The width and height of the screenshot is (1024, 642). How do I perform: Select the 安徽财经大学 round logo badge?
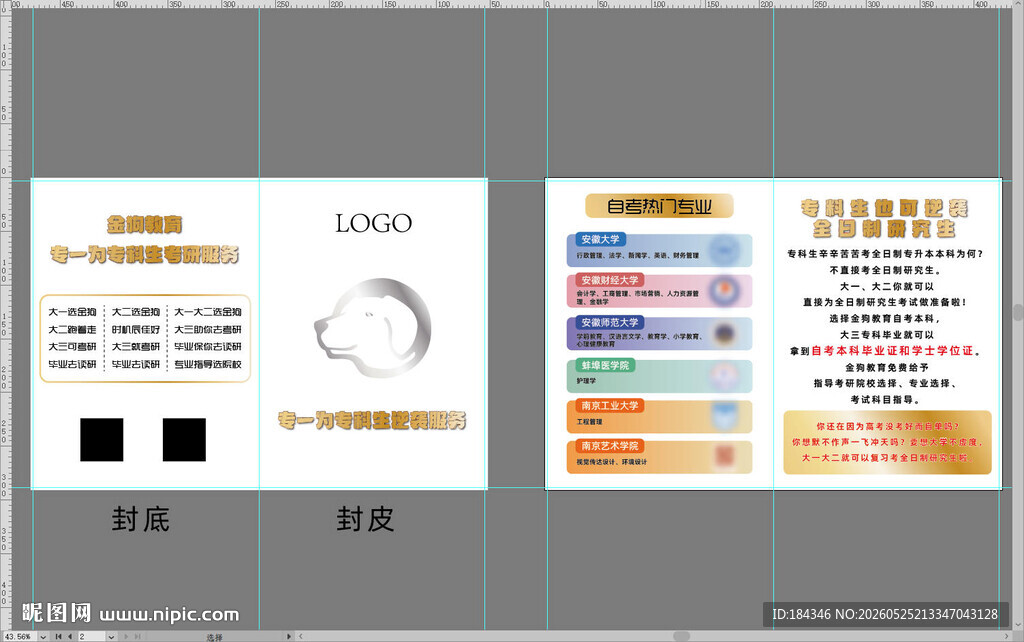pyautogui.click(x=724, y=291)
